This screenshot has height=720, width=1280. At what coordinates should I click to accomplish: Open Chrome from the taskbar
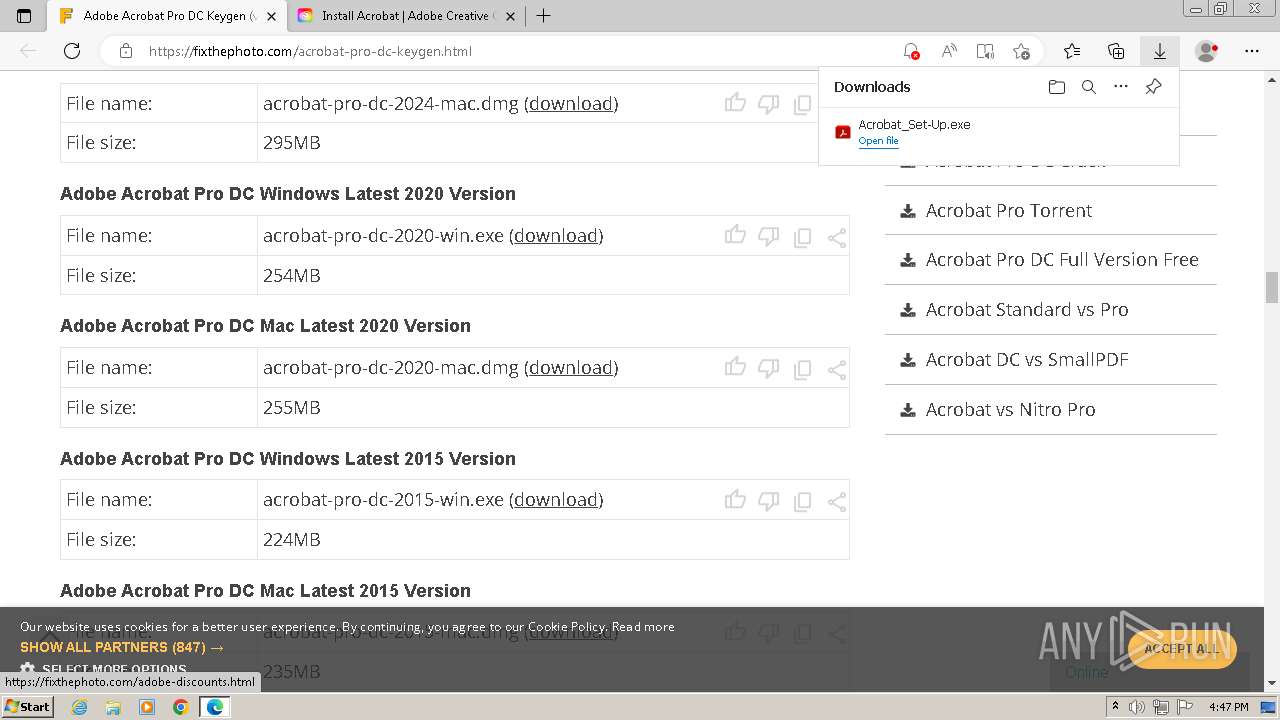coord(180,707)
